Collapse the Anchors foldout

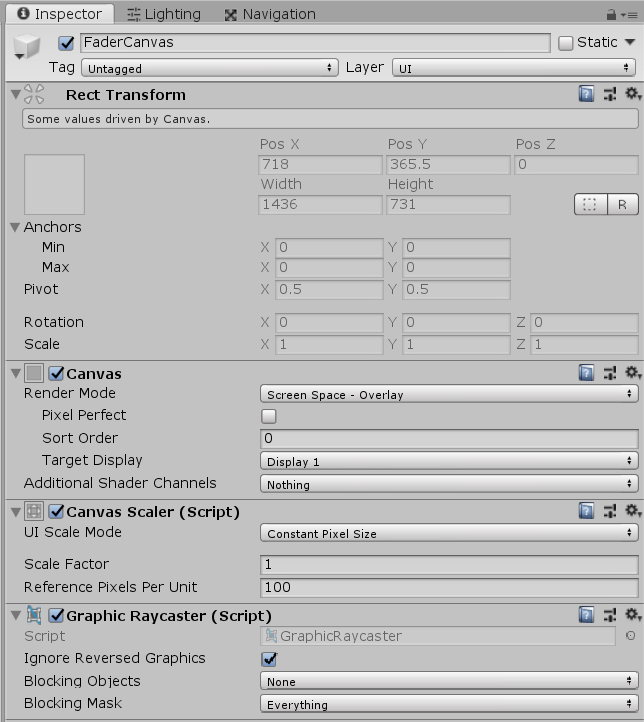(x=15, y=227)
